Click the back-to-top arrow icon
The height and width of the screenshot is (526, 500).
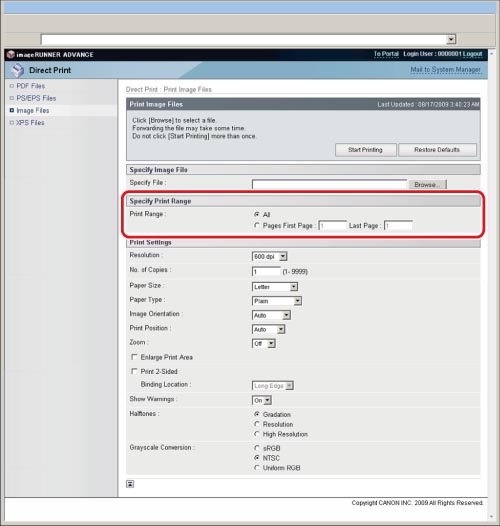pyautogui.click(x=130, y=484)
